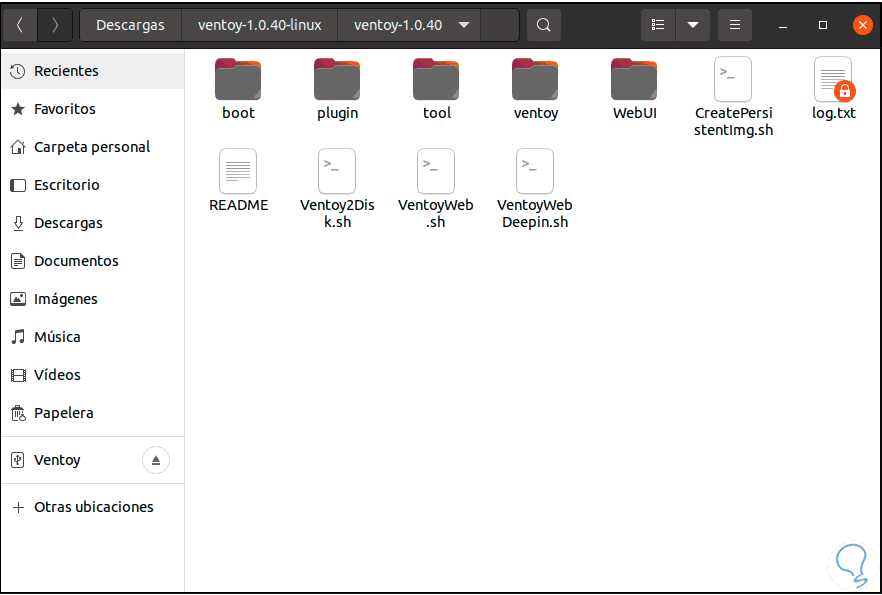
Task: Open Imágenes in the sidebar
Action: [x=93, y=299]
